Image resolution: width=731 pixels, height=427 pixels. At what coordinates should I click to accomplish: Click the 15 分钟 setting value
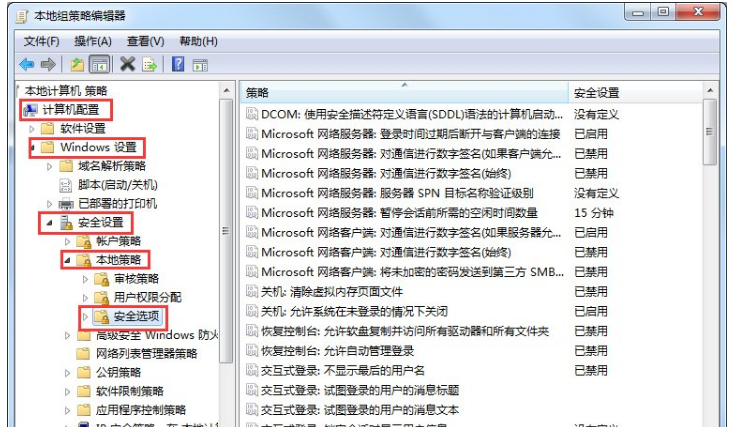pyautogui.click(x=593, y=213)
